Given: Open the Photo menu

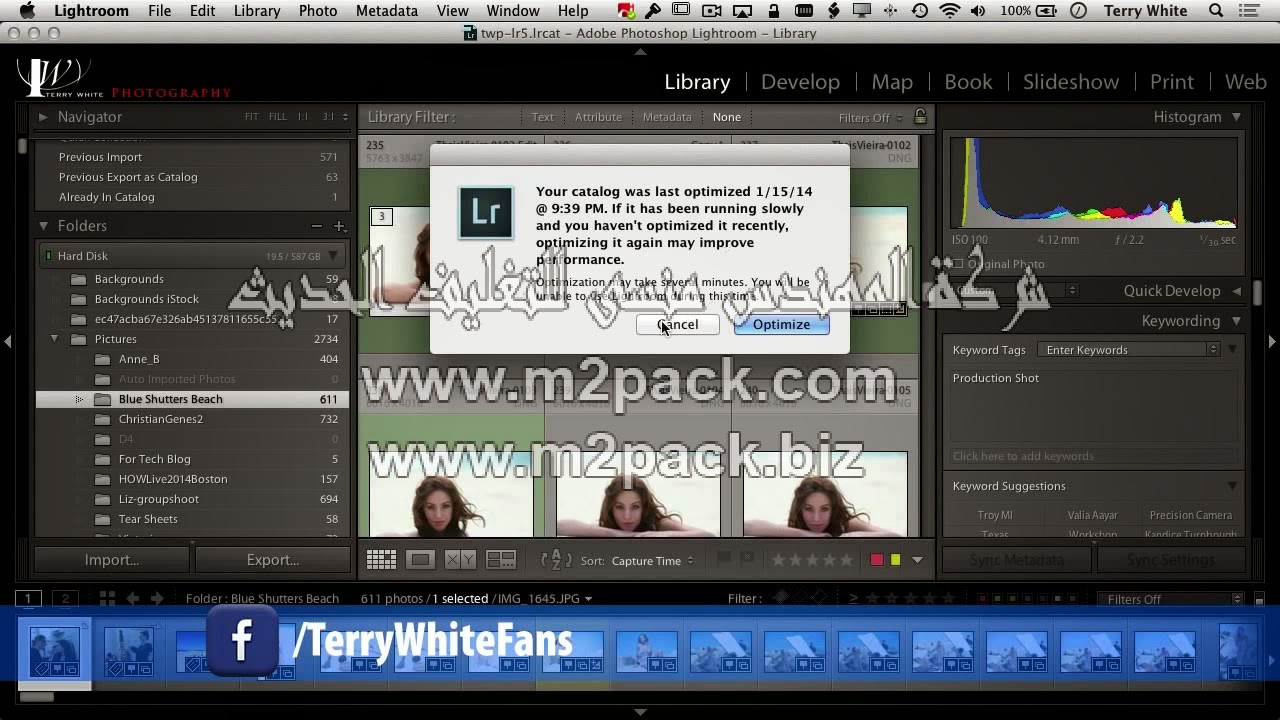Looking at the screenshot, I should tap(318, 11).
